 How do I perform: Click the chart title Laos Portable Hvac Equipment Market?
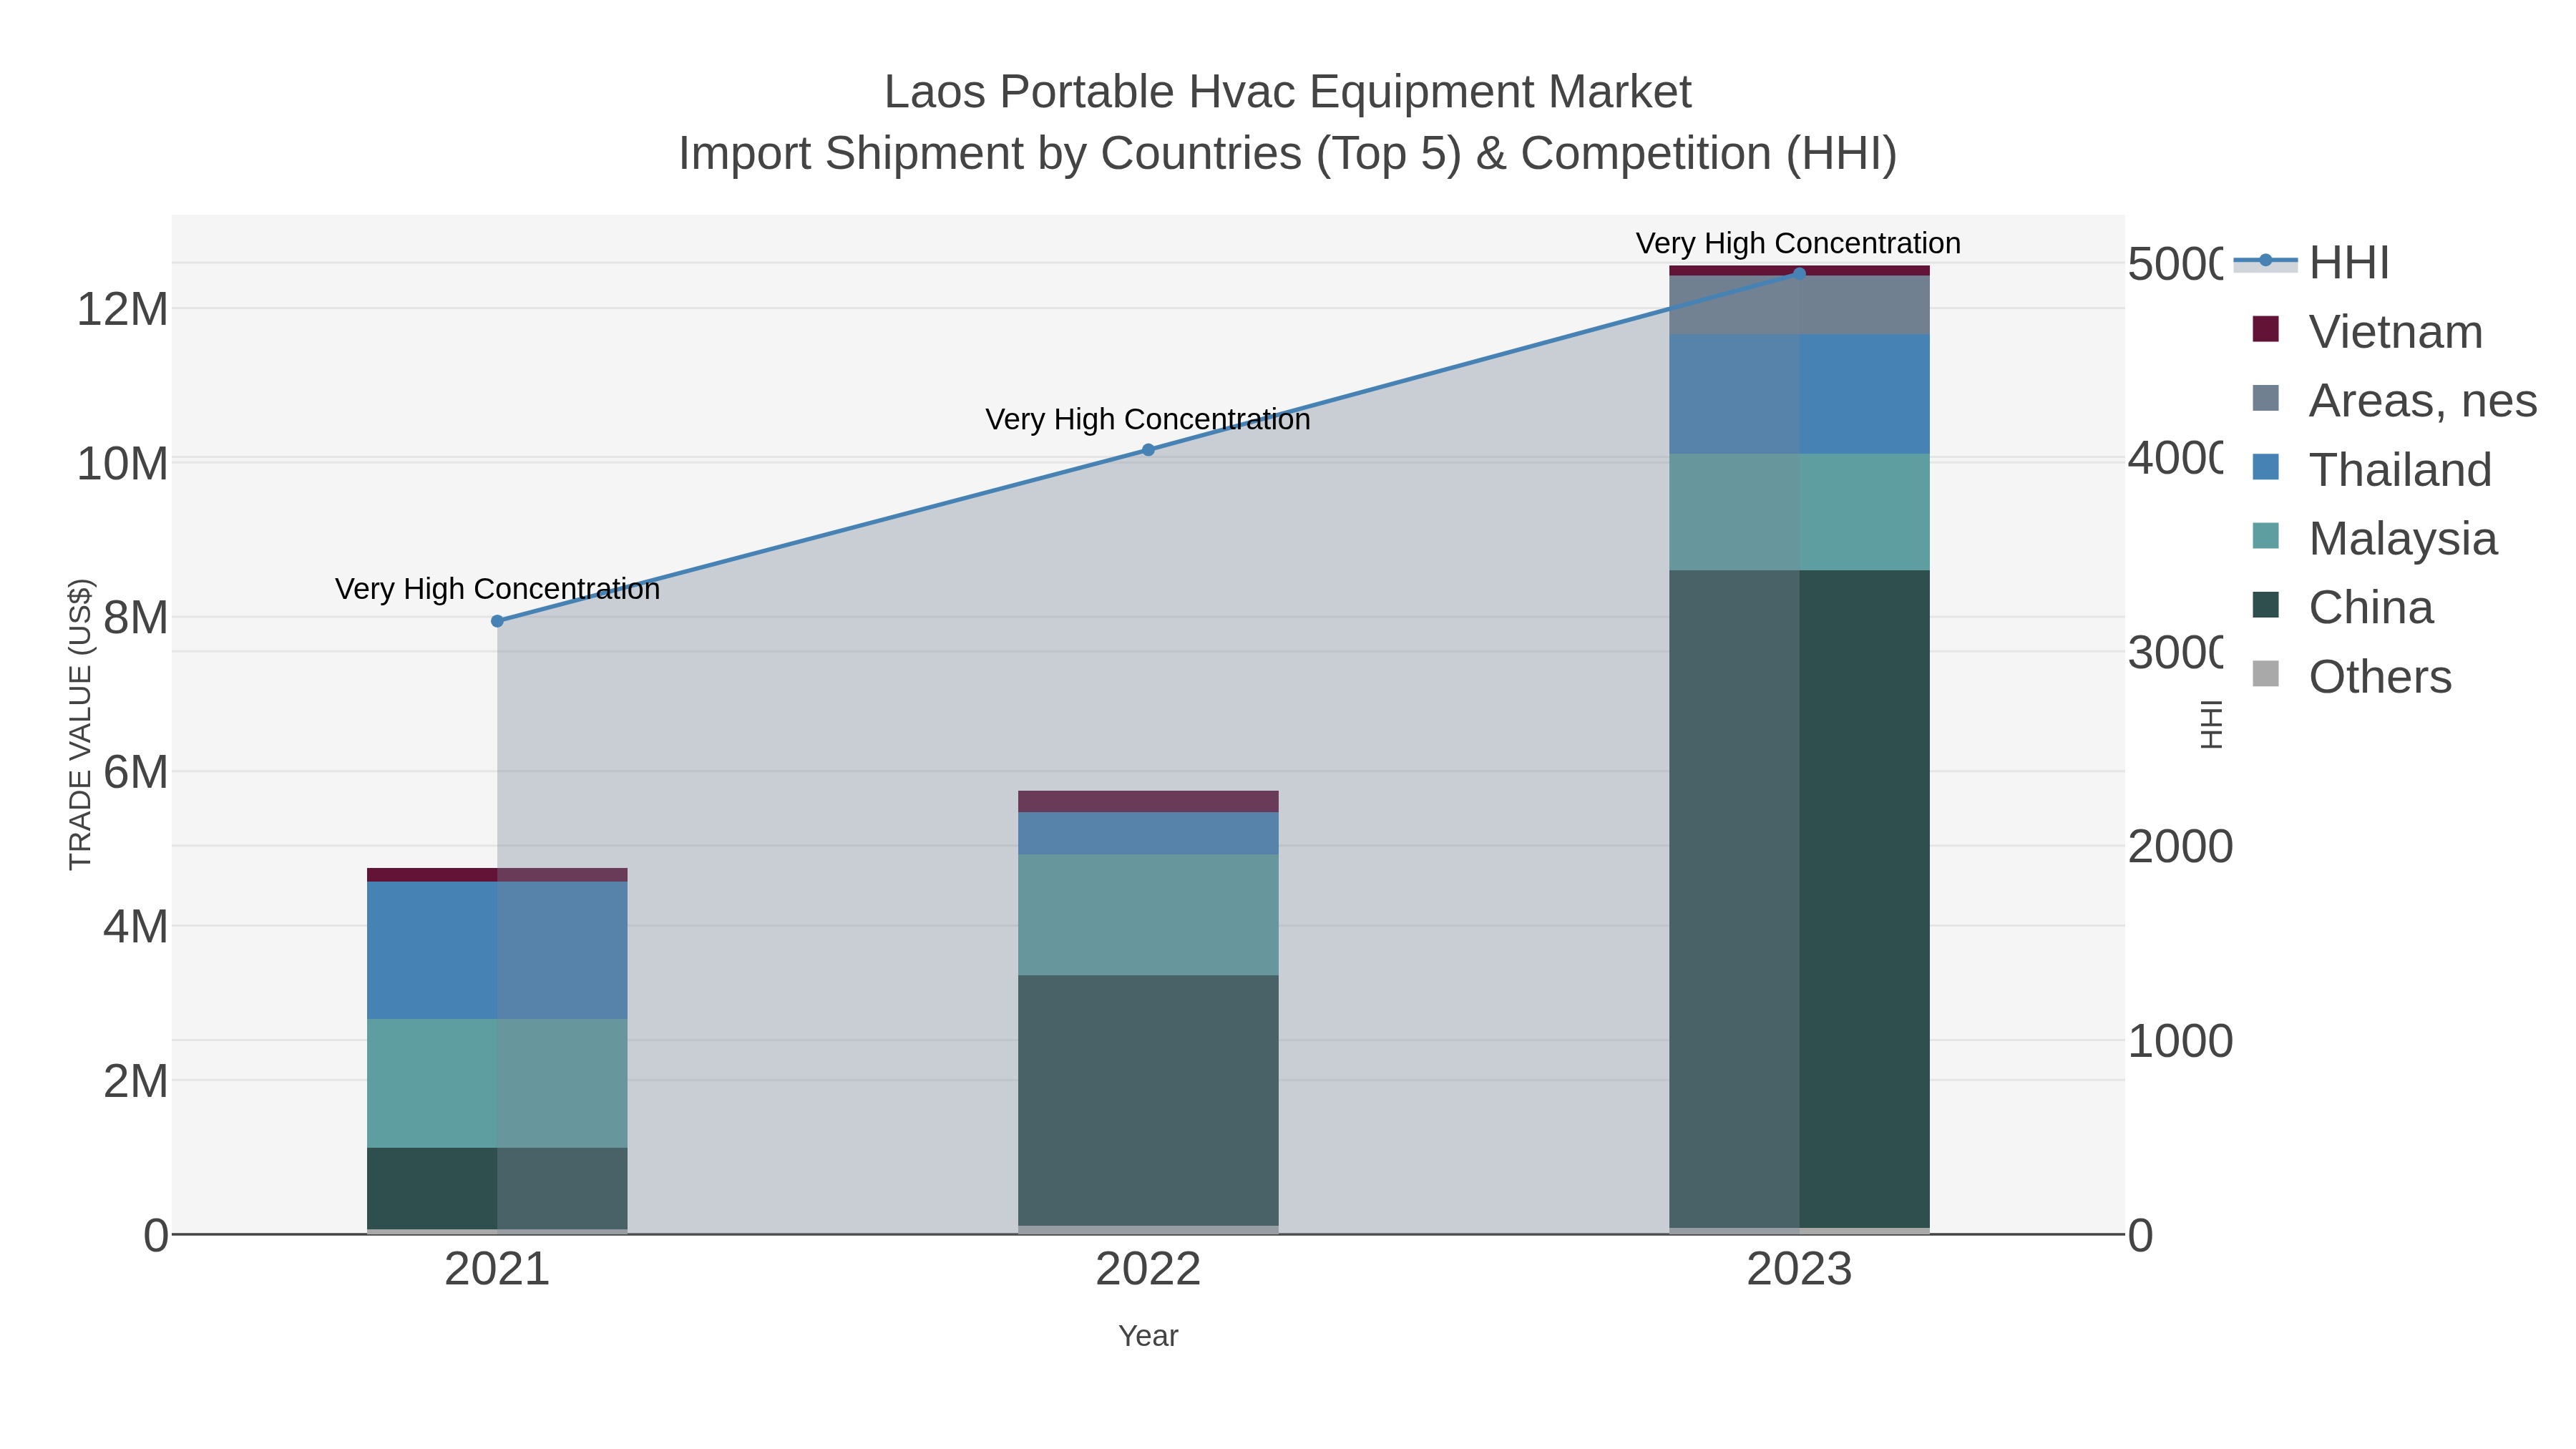[1288, 92]
